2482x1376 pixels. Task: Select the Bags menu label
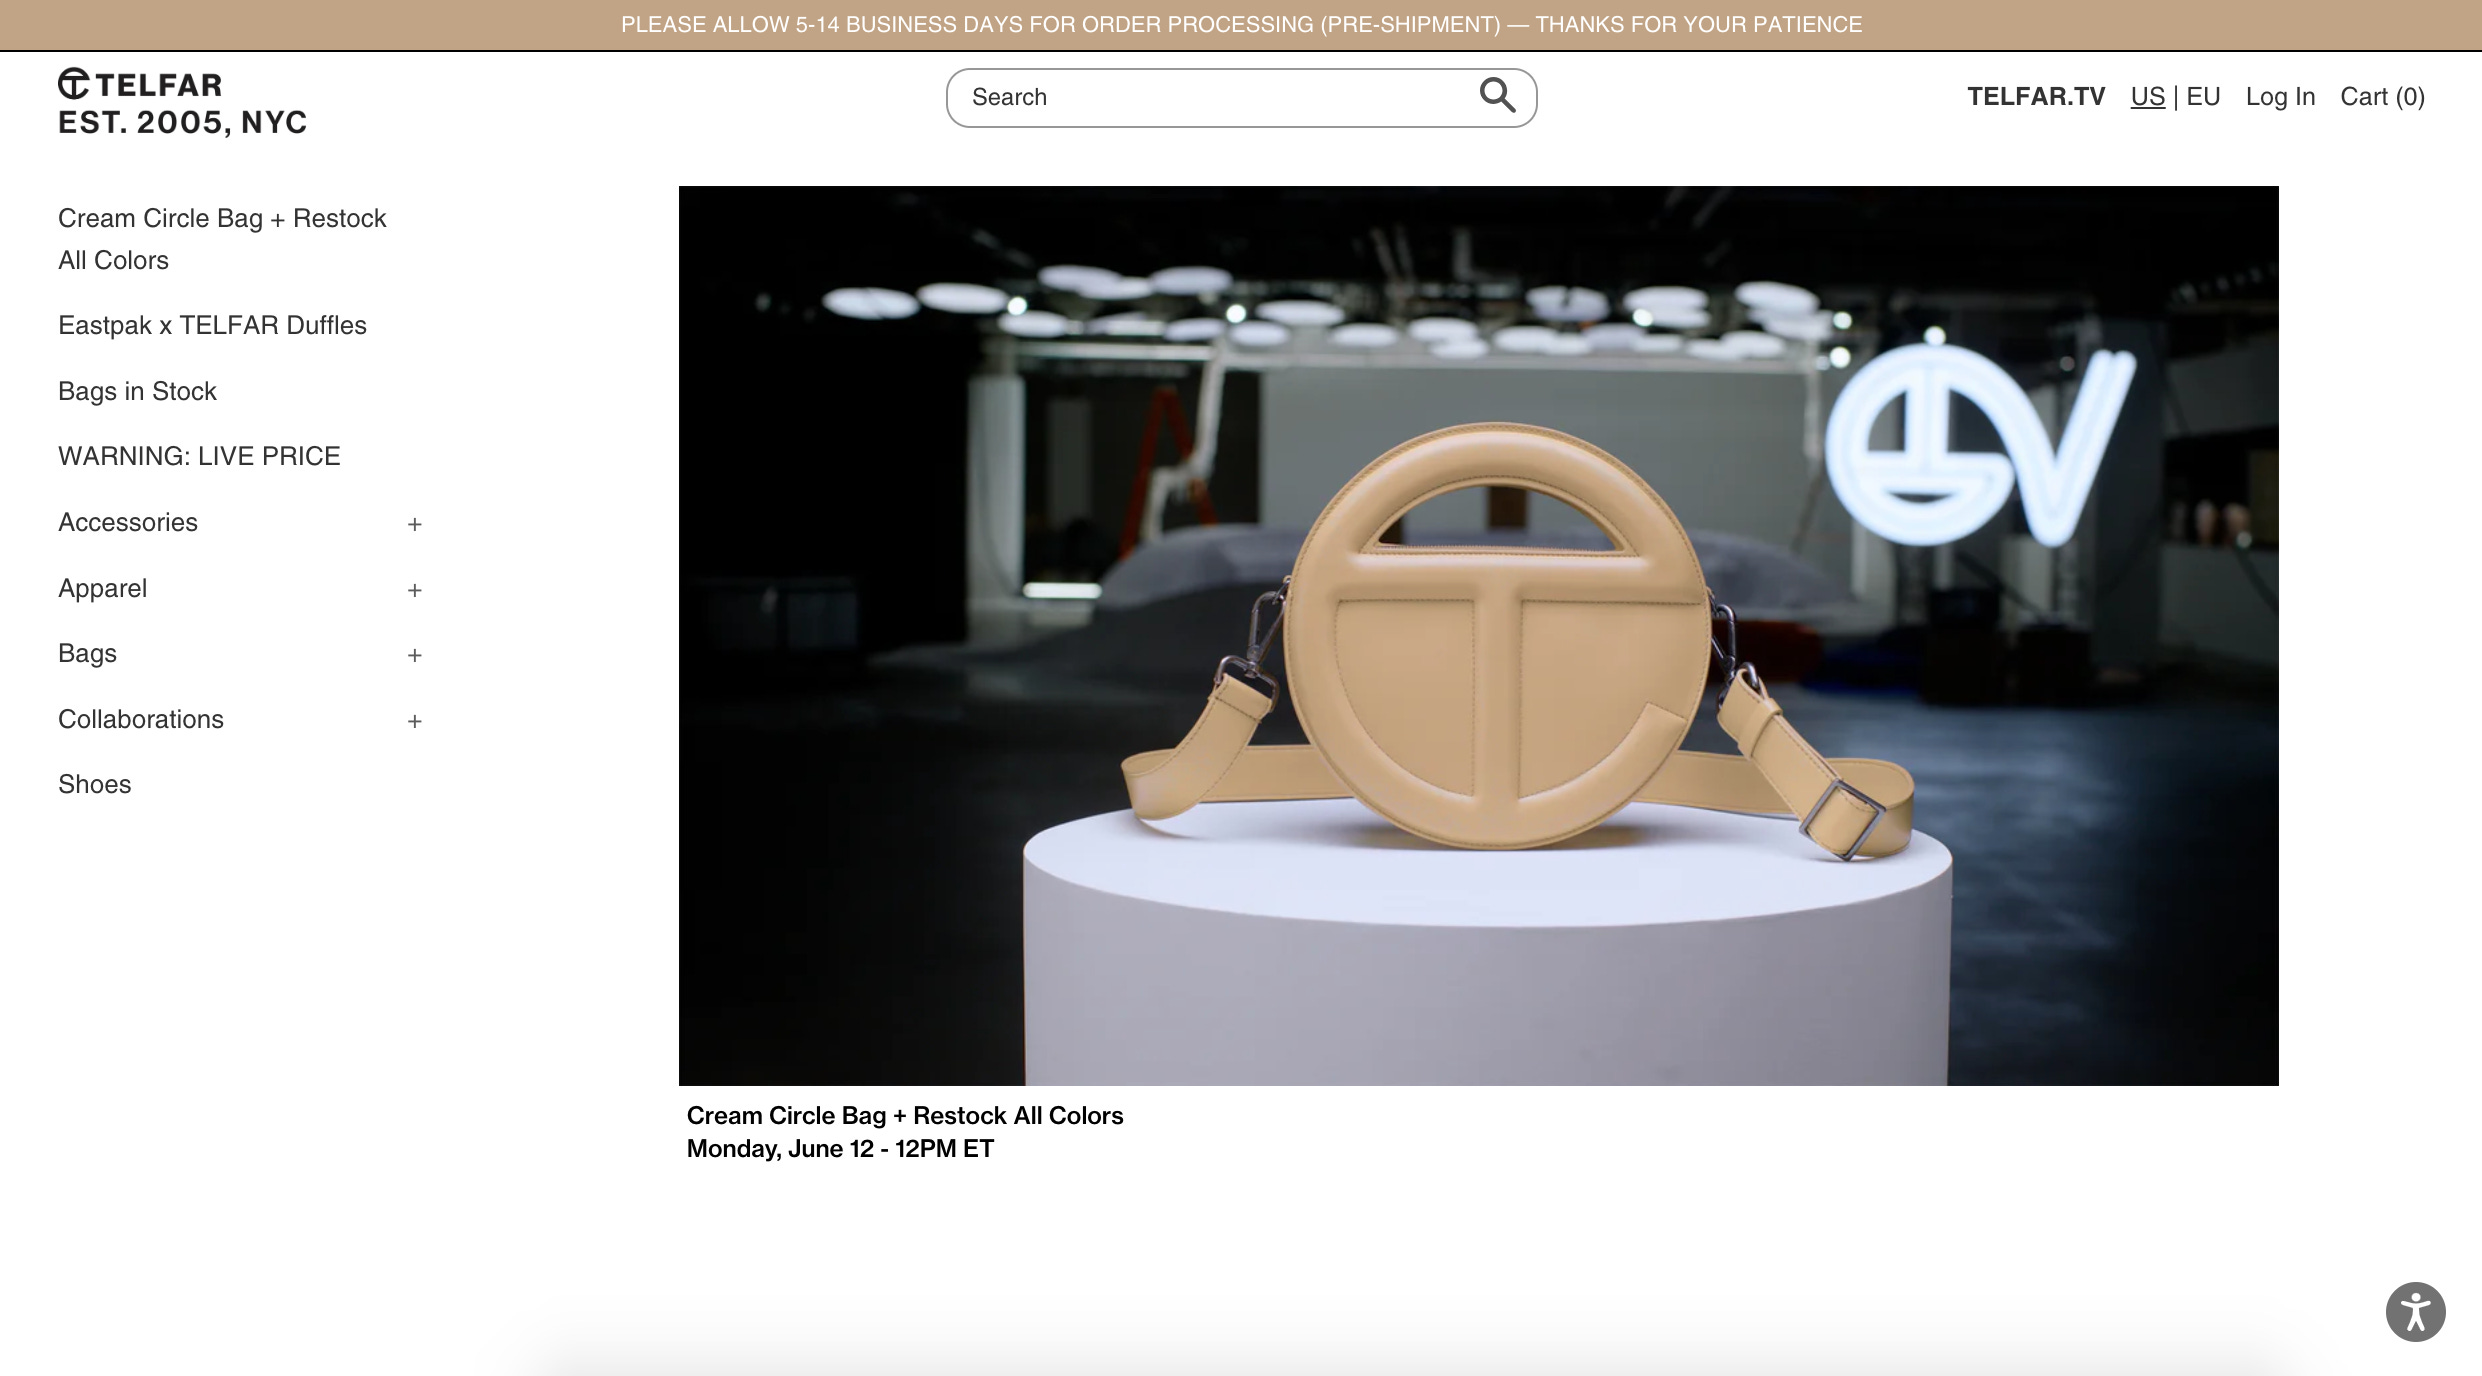point(87,653)
